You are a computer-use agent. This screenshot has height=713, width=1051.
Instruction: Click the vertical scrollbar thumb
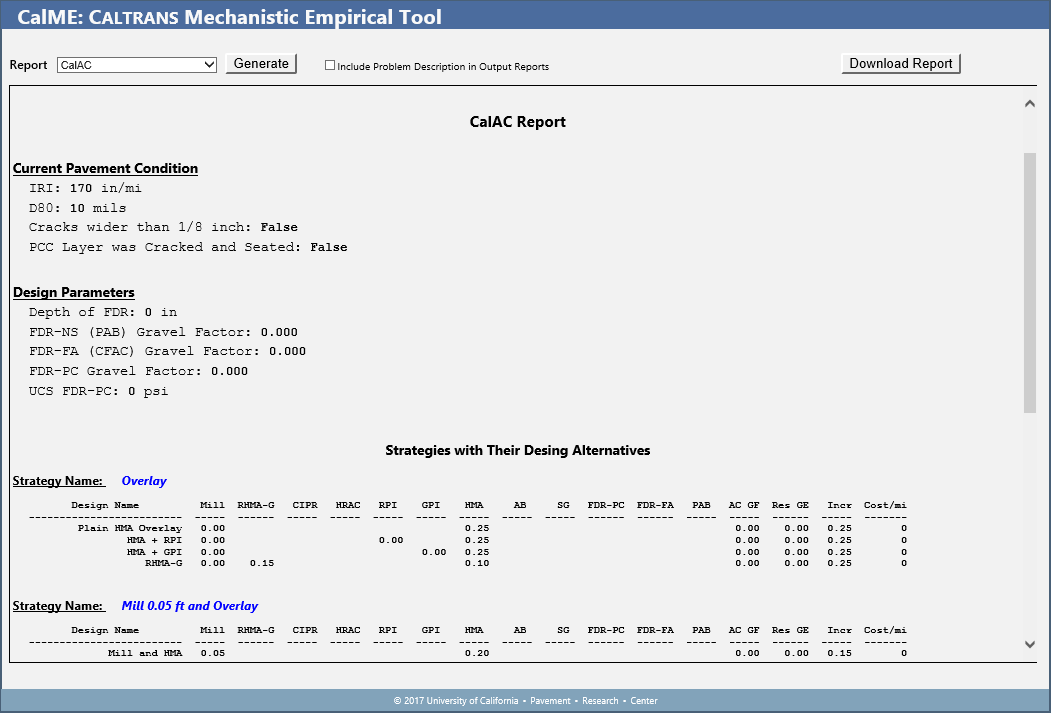tap(1030, 280)
